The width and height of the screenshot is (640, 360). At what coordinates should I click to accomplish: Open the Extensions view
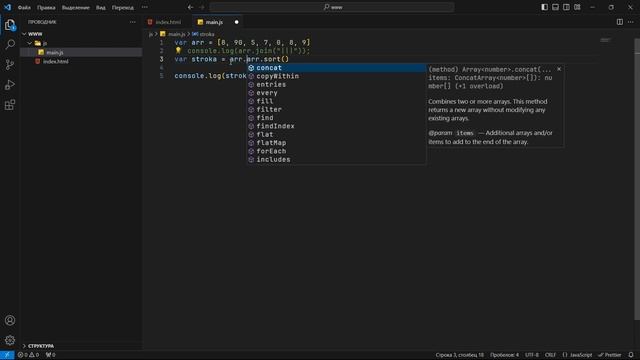coord(10,105)
